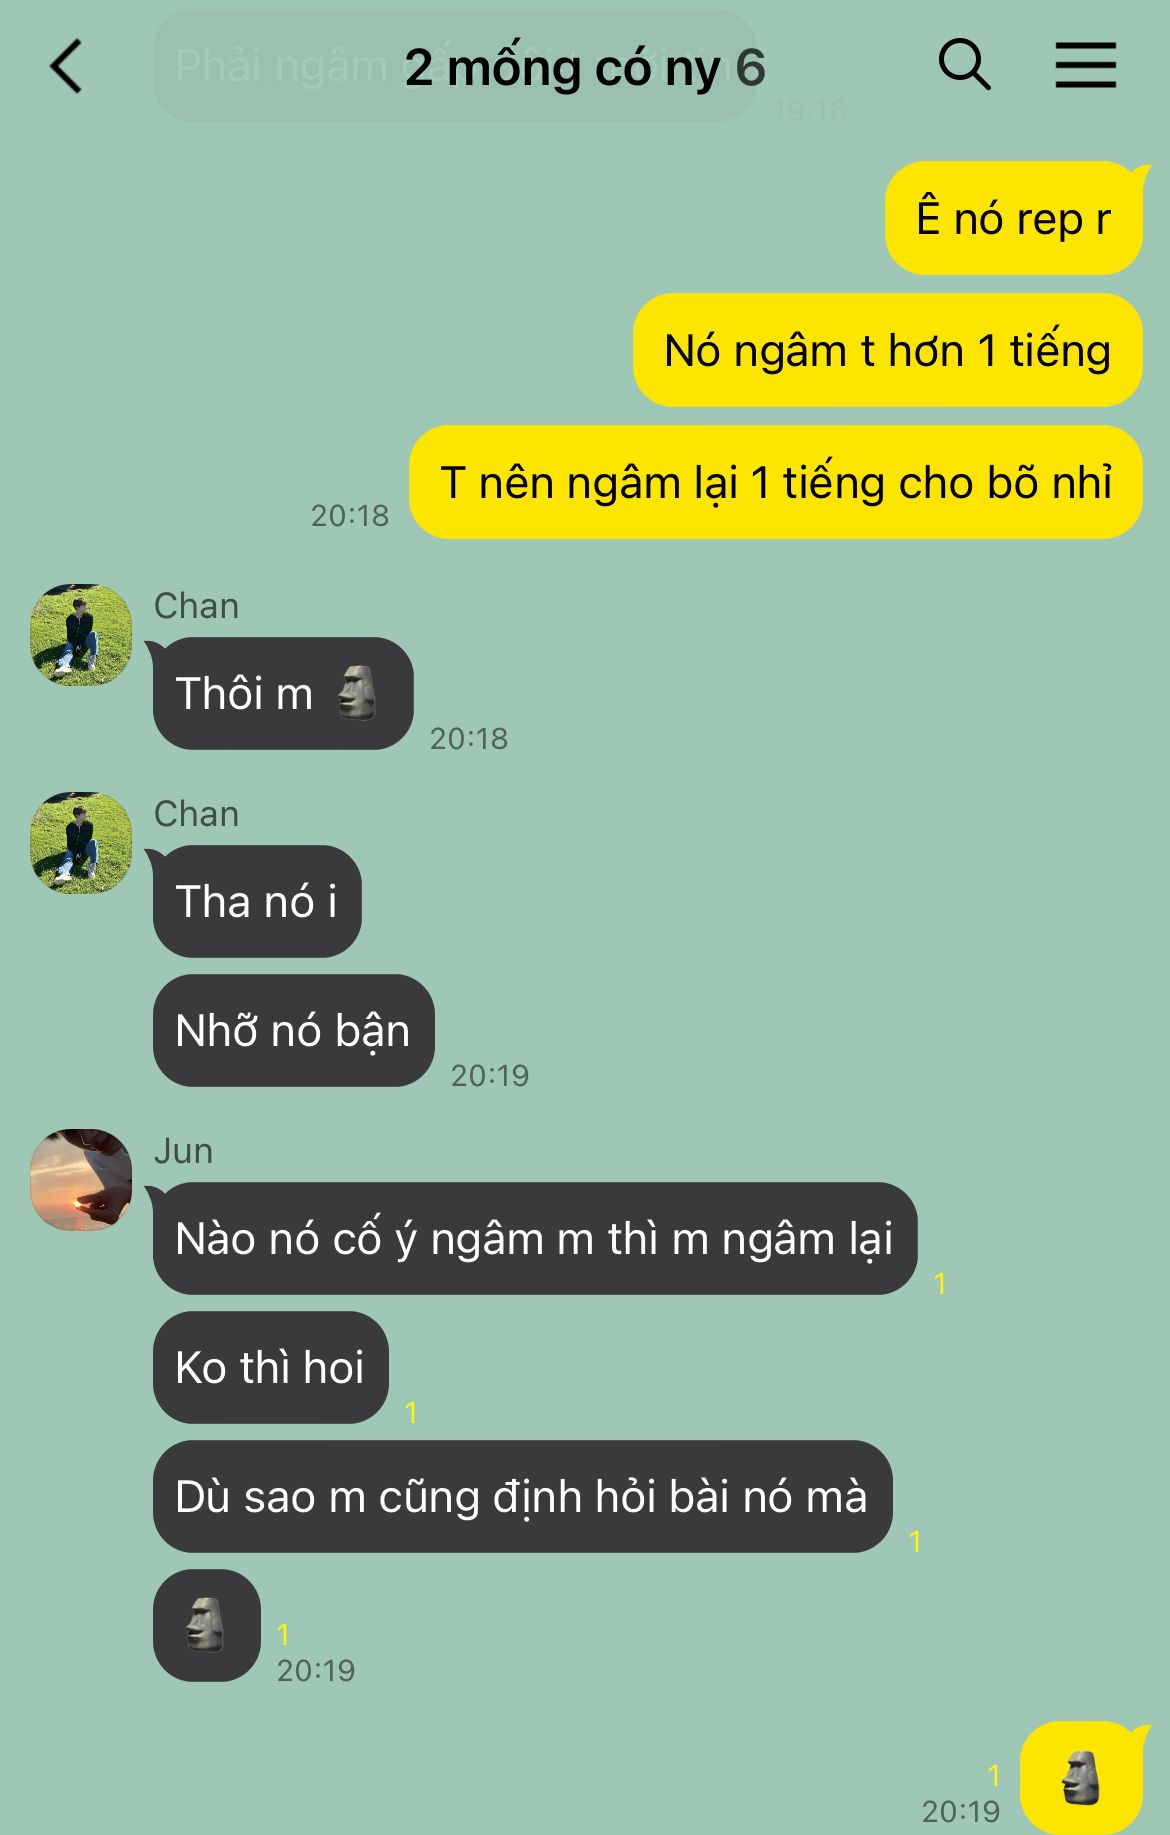Tap the moai emoji in Jun's bubble
Screen dimensions: 1170x1835
pyautogui.click(x=206, y=1625)
